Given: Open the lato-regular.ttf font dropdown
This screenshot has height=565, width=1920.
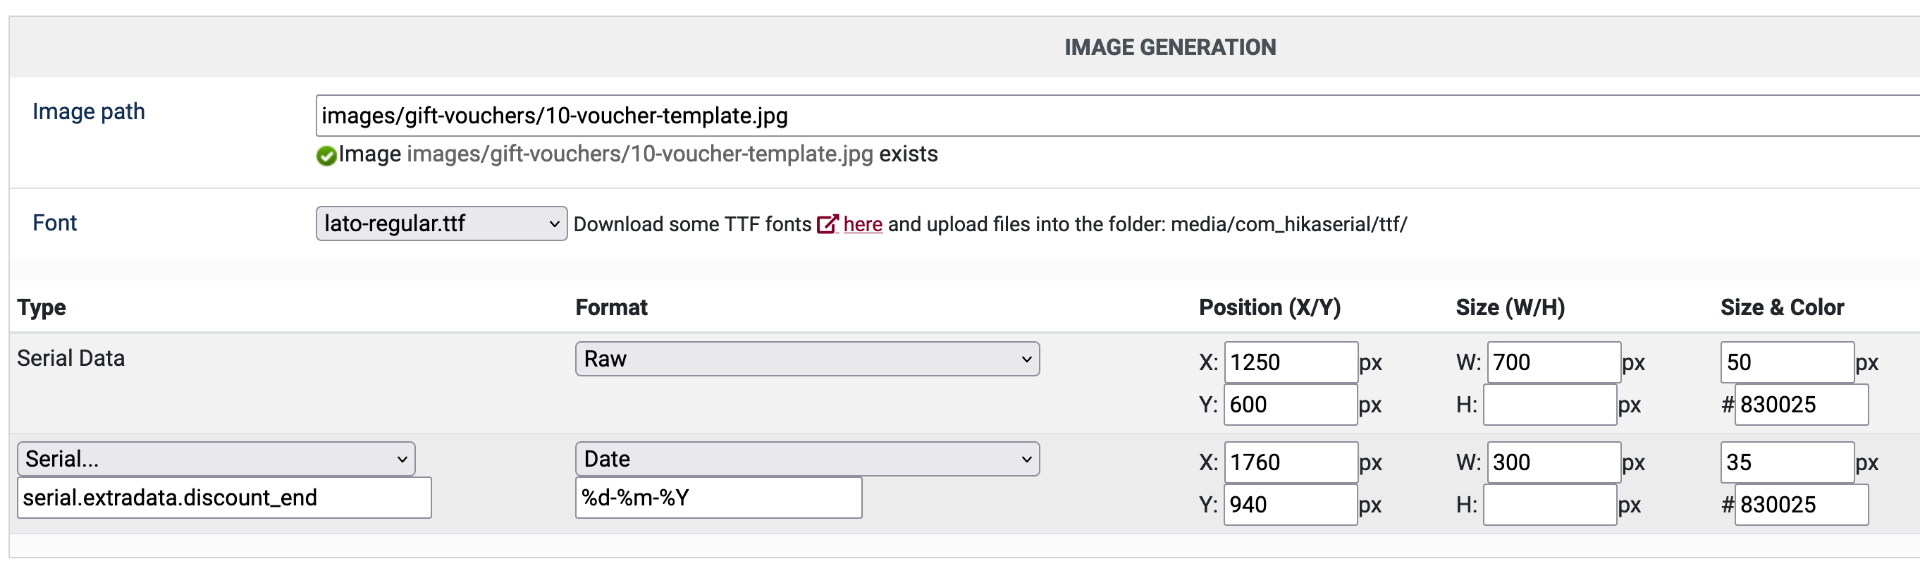Looking at the screenshot, I should [441, 223].
